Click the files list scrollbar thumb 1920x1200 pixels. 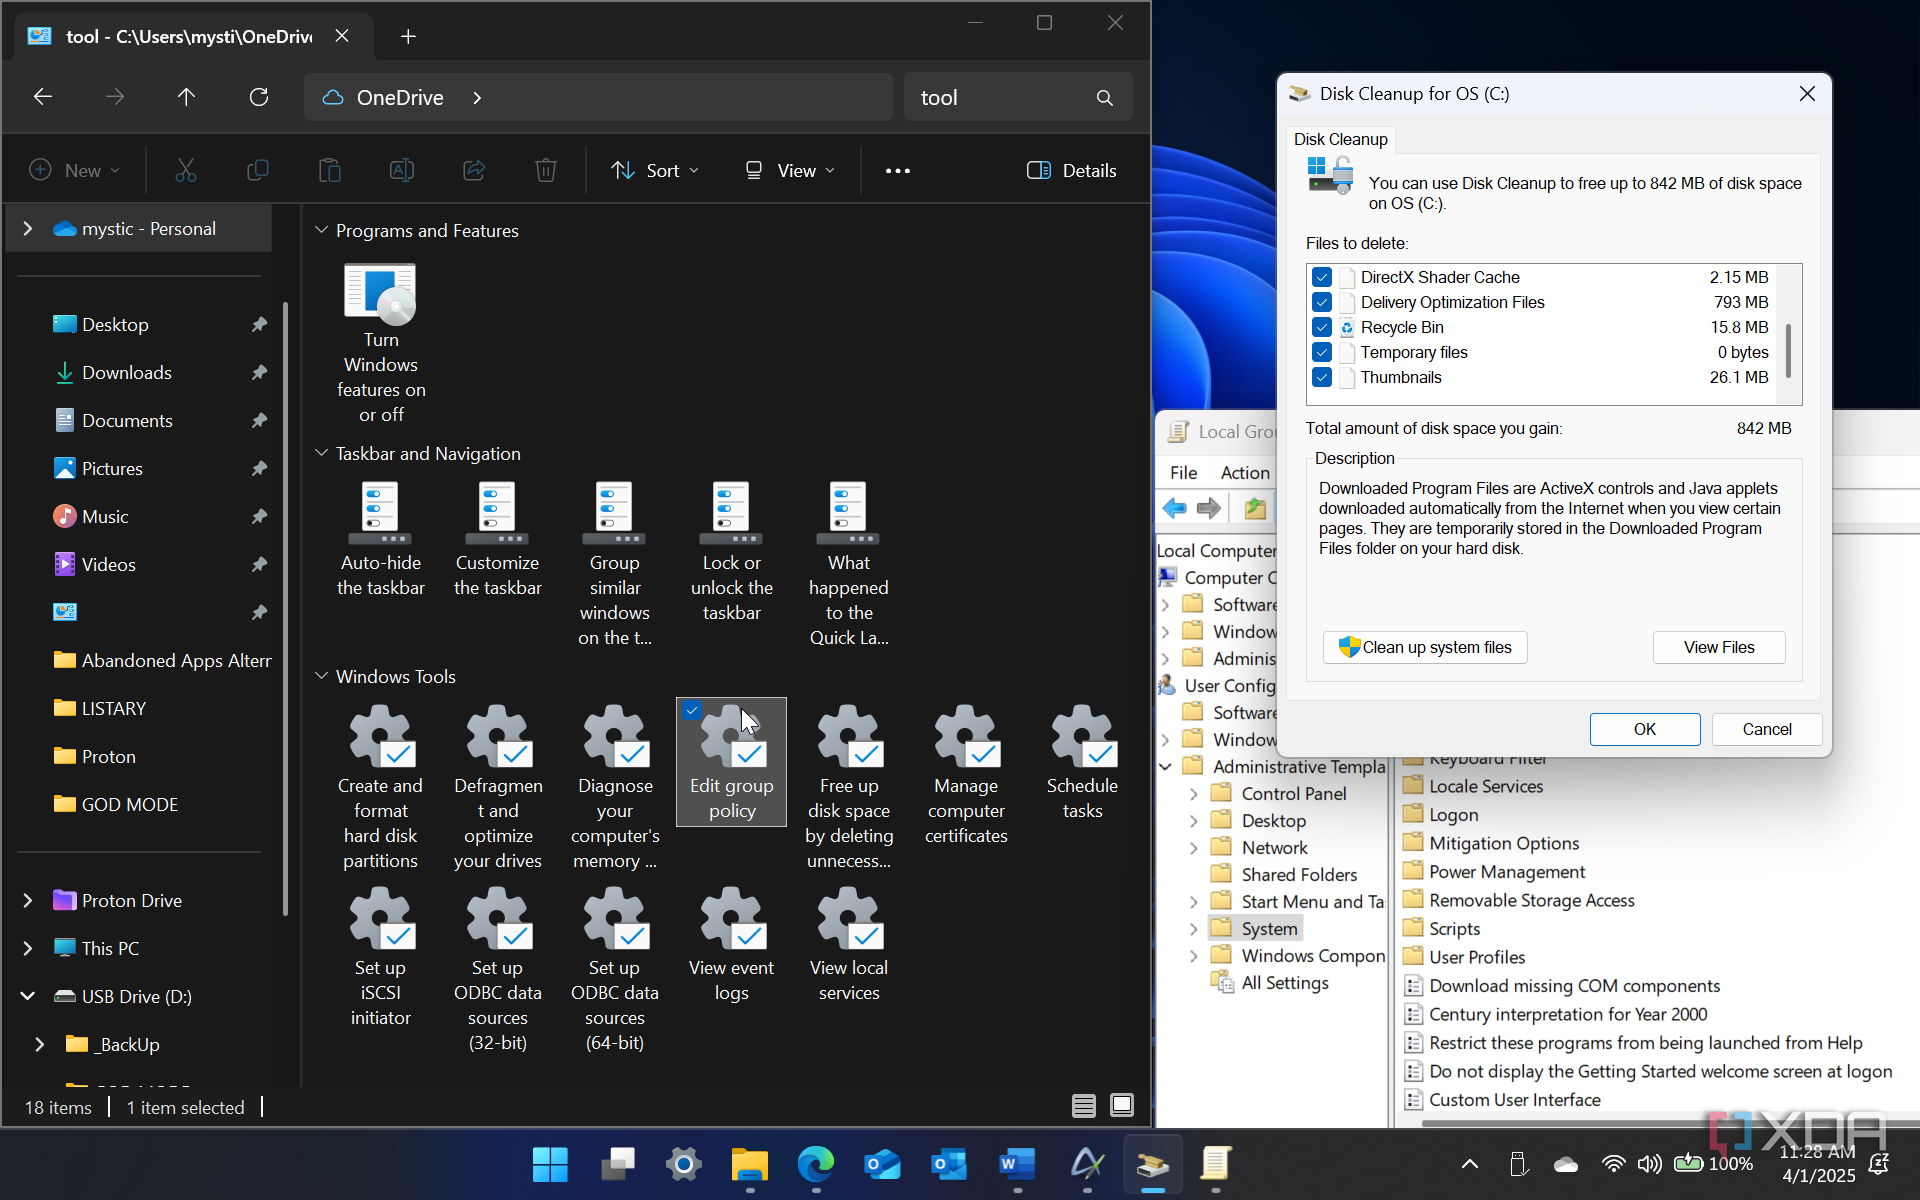point(1788,350)
